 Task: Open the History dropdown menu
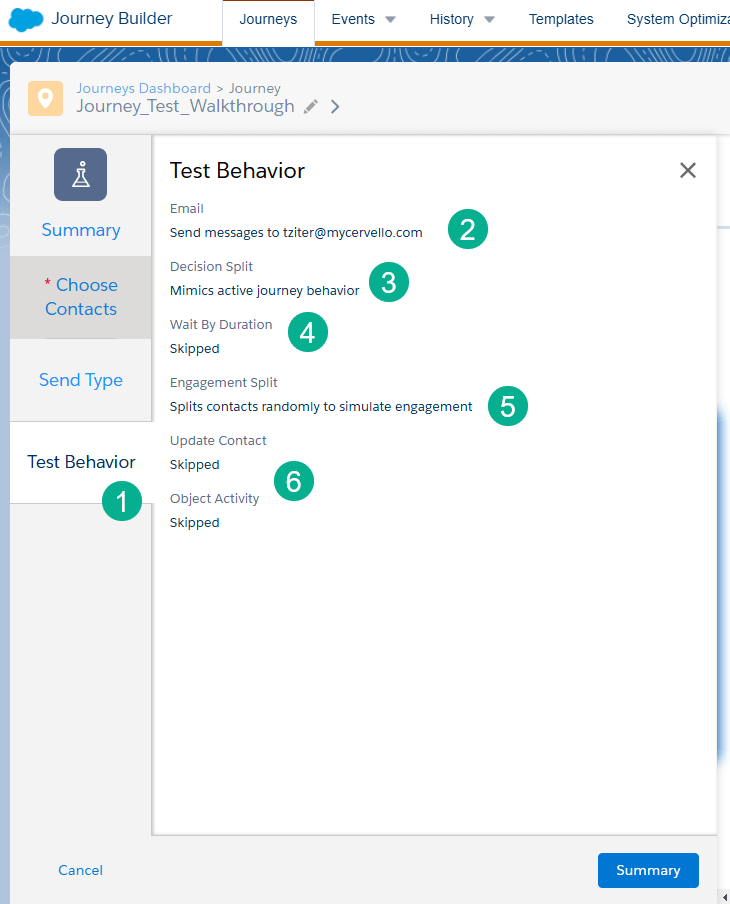pos(462,19)
